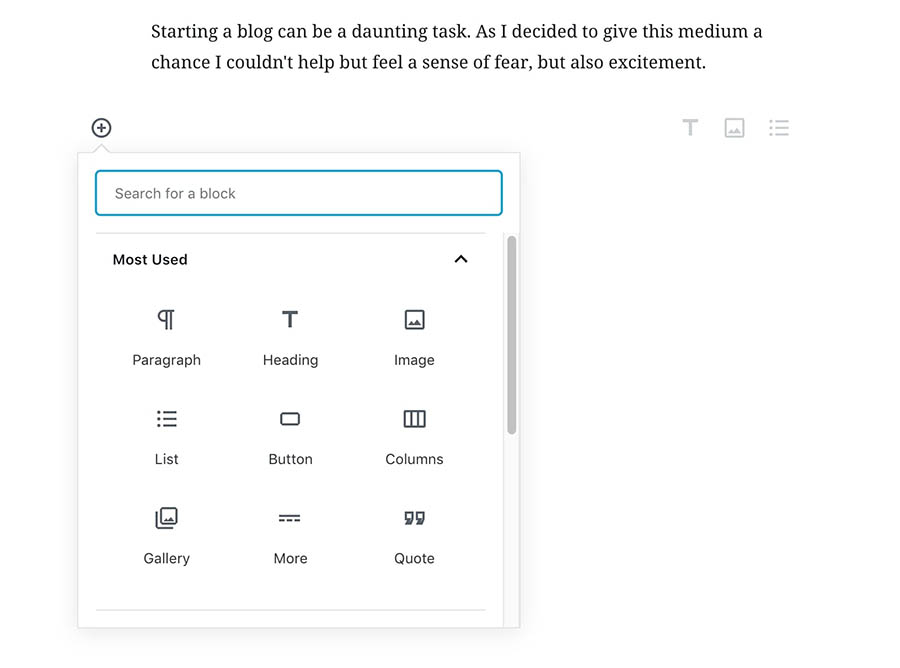Collapse the Most Used section chevron

tap(461, 259)
